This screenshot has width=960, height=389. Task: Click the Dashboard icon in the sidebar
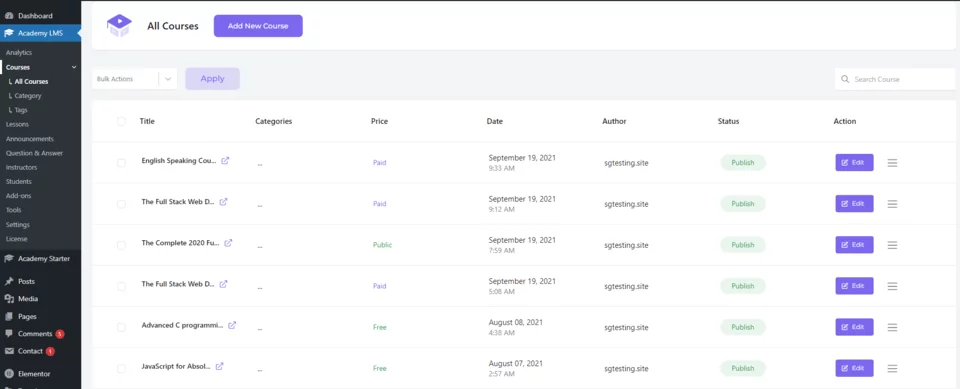pos(9,16)
